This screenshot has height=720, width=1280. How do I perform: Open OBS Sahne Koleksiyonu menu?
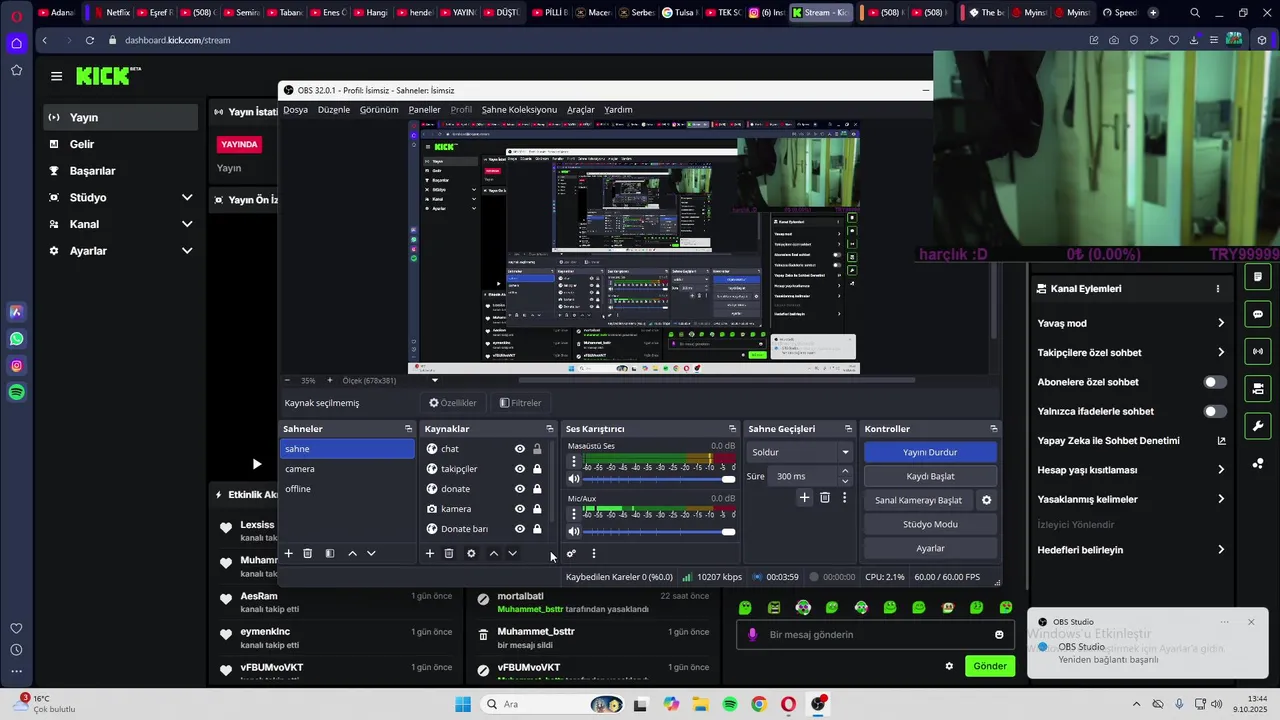(x=519, y=110)
